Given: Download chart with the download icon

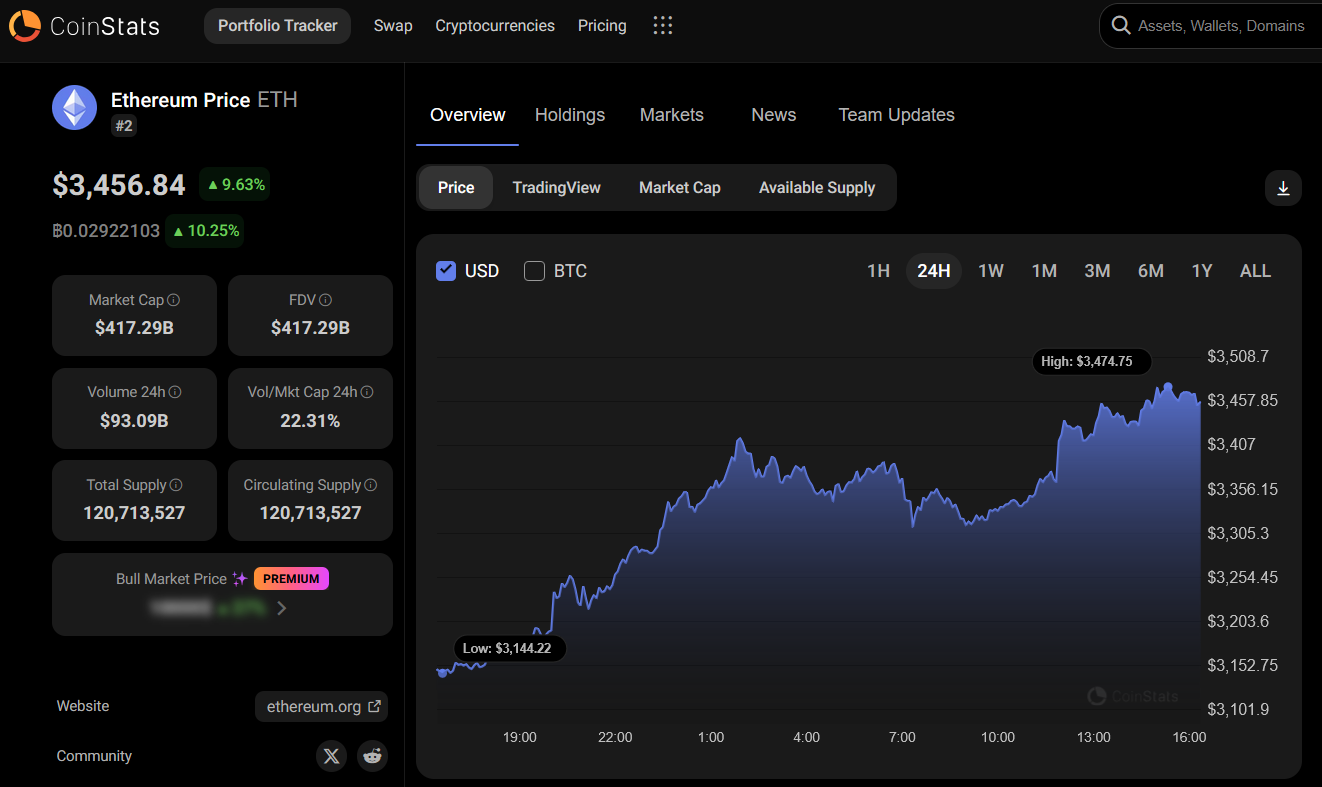Looking at the screenshot, I should [x=1283, y=188].
